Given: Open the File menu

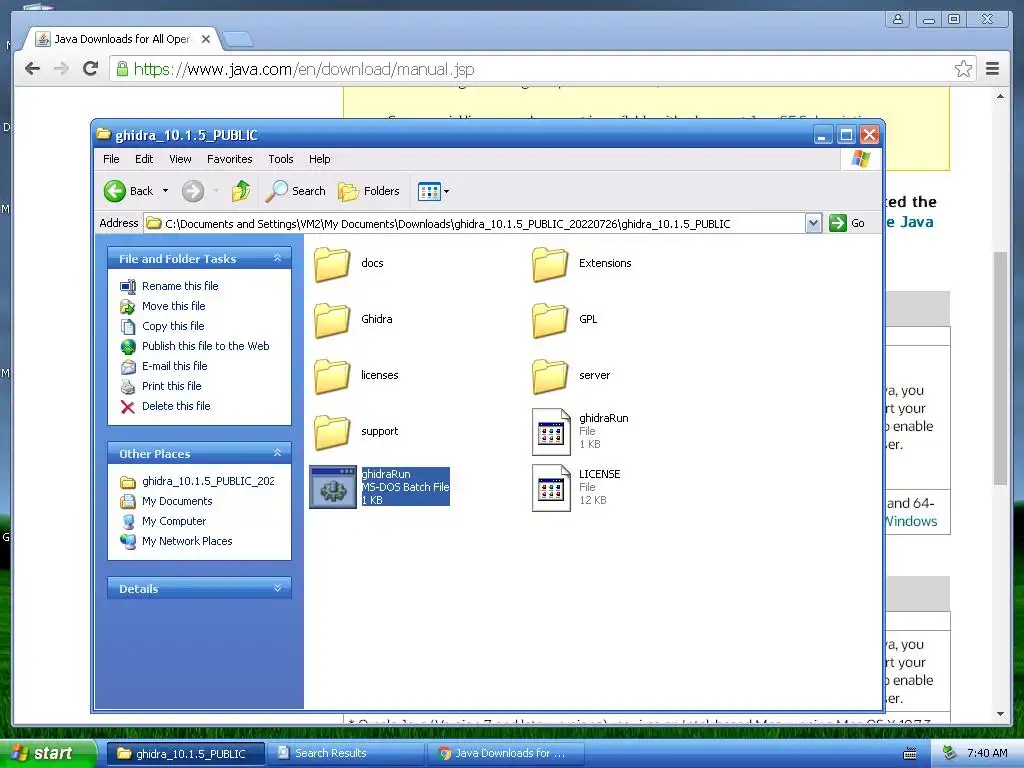Looking at the screenshot, I should click(x=111, y=159).
